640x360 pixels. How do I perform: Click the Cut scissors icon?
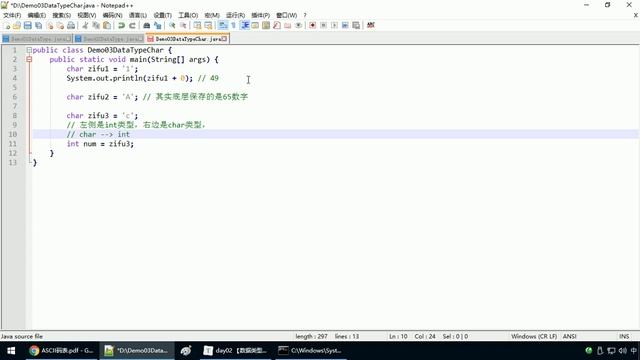85,25
